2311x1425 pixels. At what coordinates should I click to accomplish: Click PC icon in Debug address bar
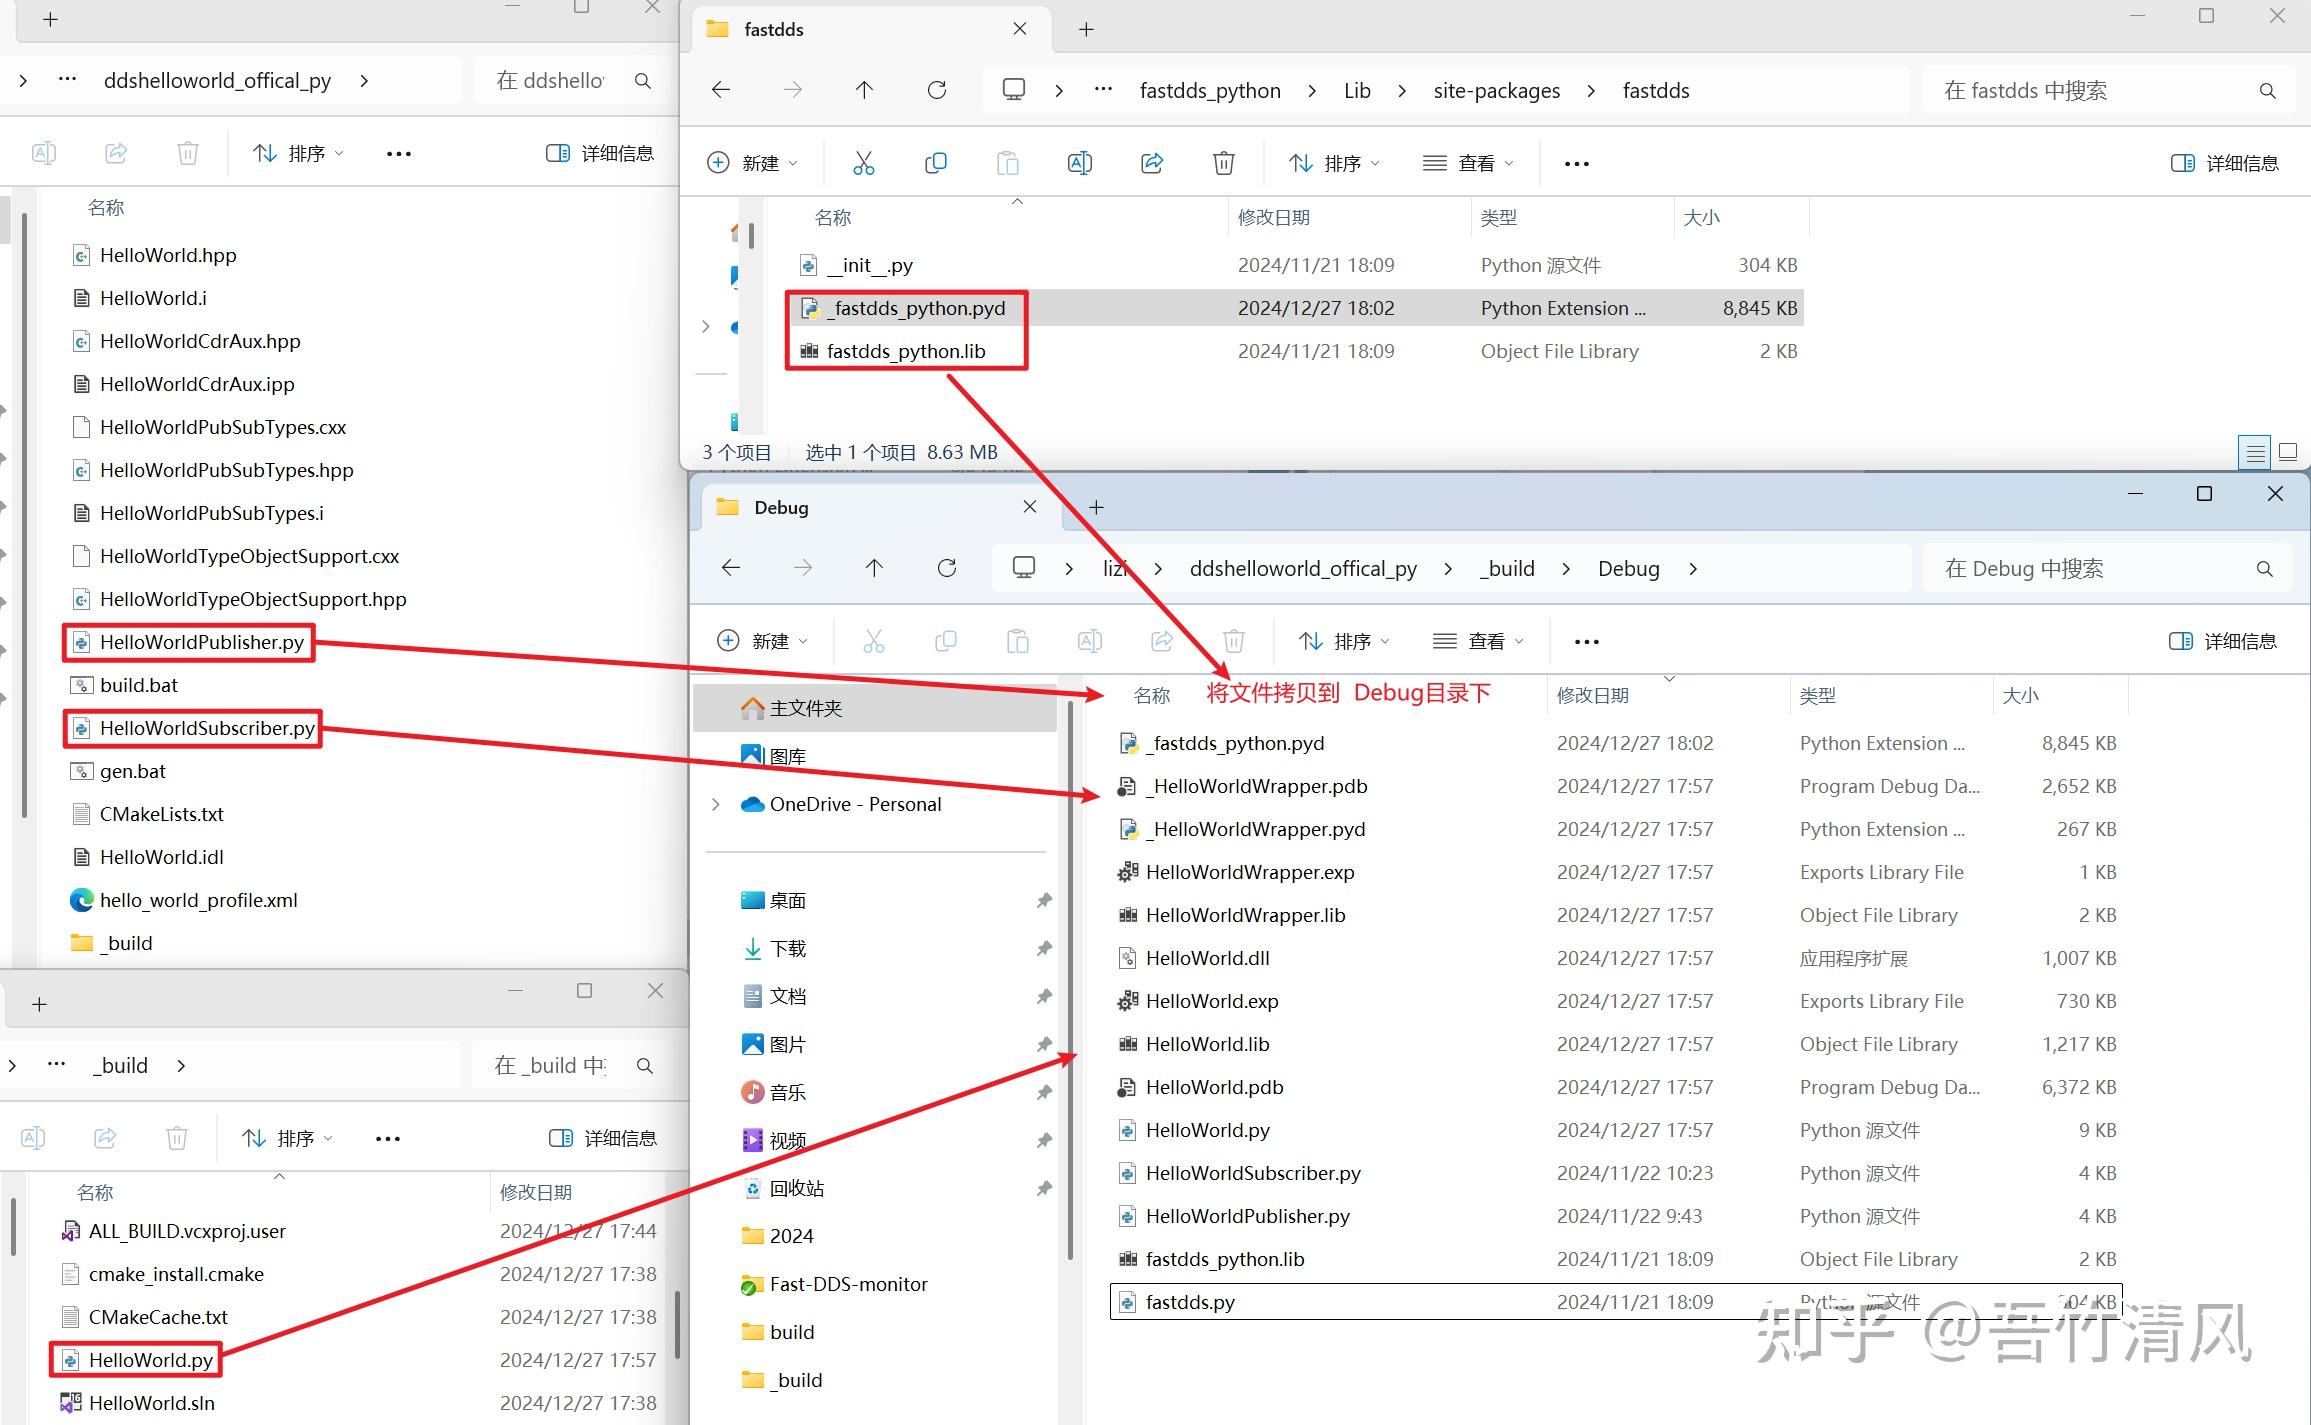click(1024, 568)
